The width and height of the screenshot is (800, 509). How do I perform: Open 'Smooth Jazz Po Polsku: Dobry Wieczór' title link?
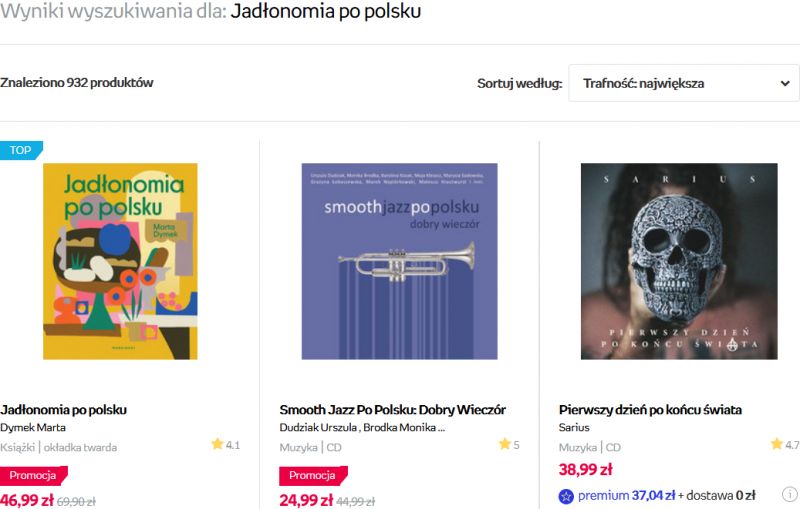tap(392, 410)
